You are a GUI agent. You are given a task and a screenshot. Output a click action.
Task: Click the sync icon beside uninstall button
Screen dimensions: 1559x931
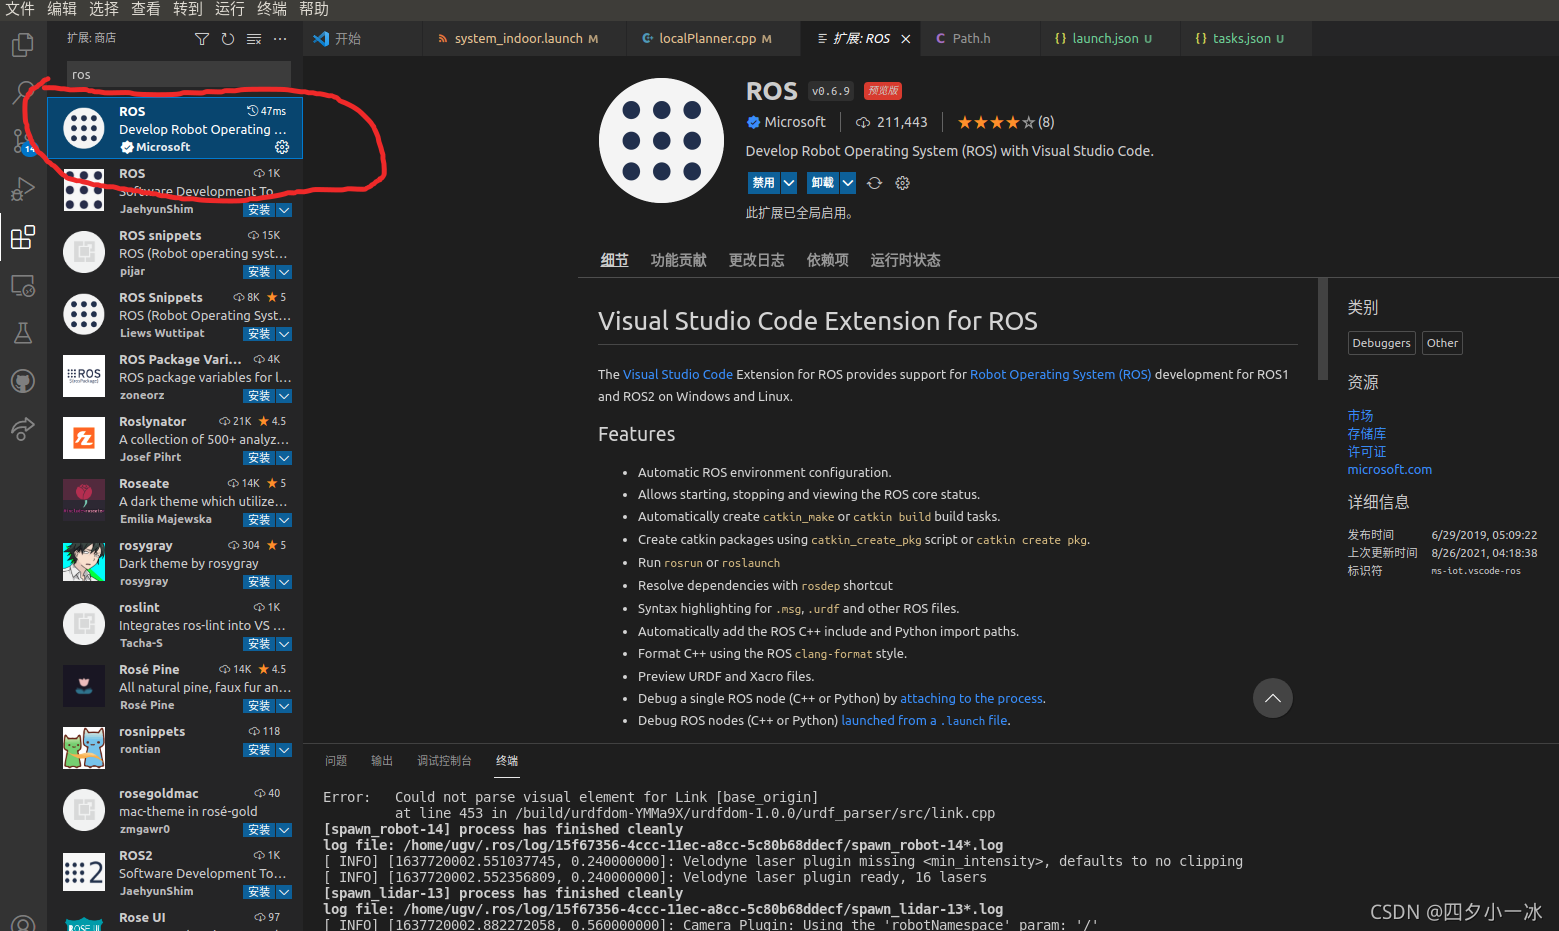875,183
